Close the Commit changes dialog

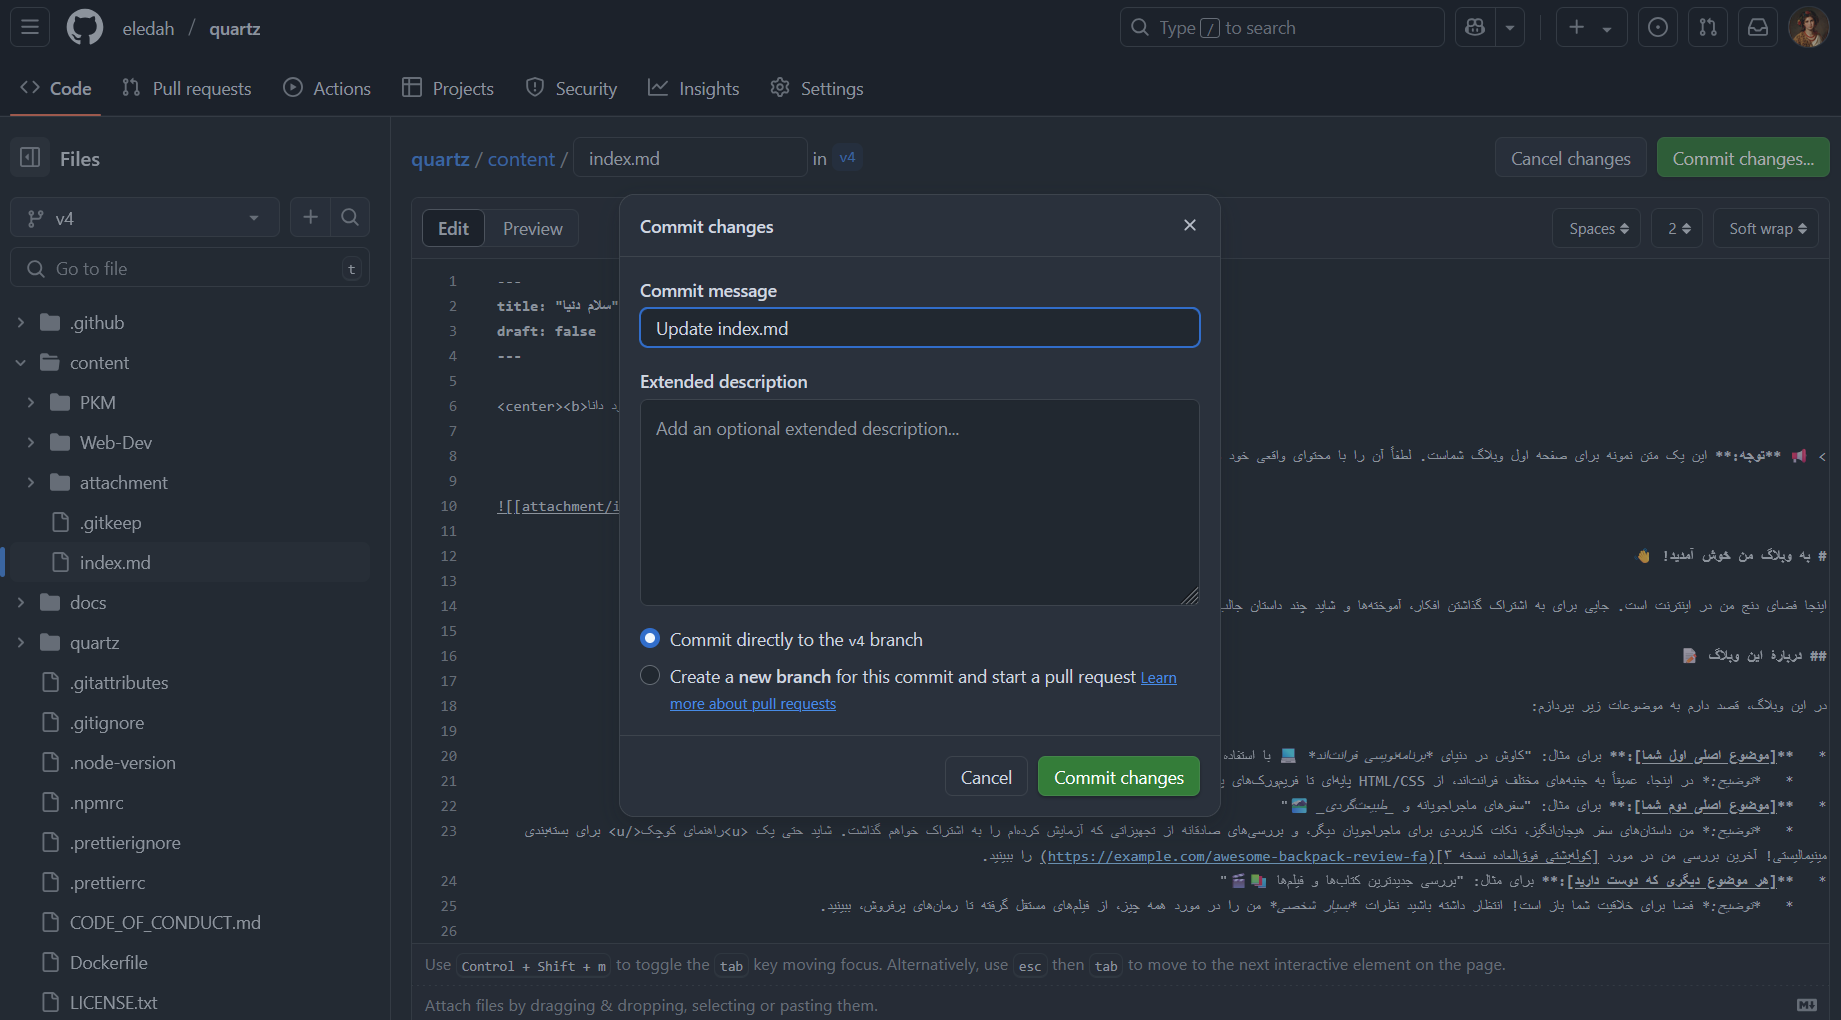[x=1190, y=225]
